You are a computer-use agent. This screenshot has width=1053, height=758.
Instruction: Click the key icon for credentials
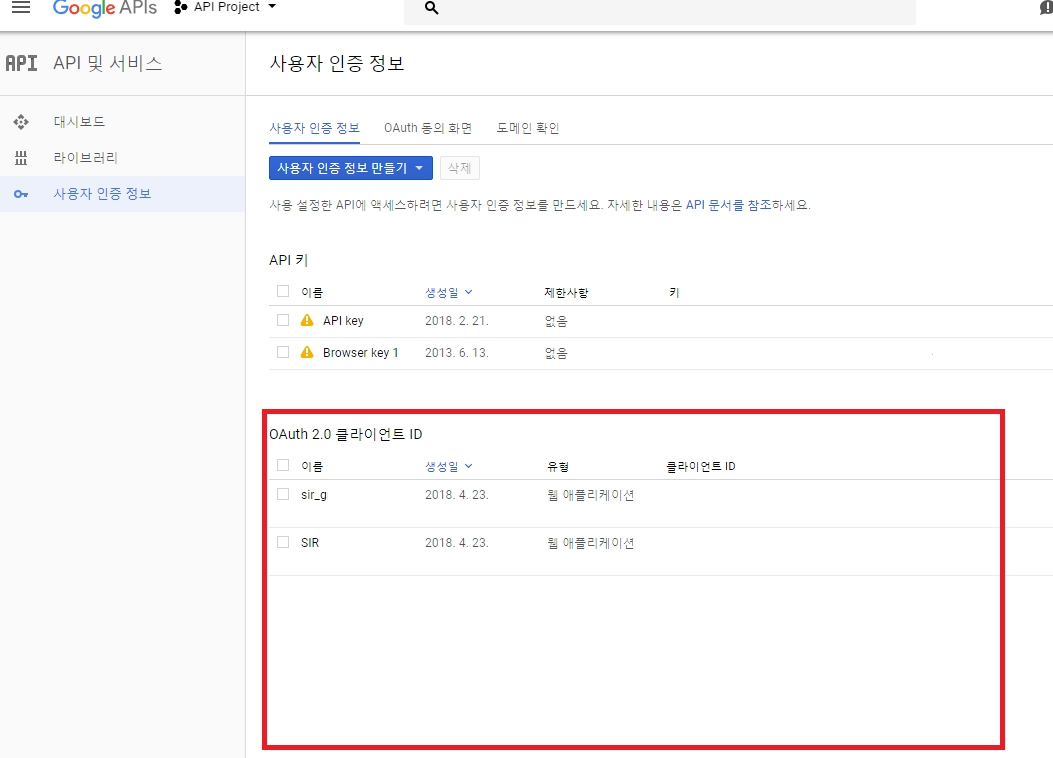[21, 194]
